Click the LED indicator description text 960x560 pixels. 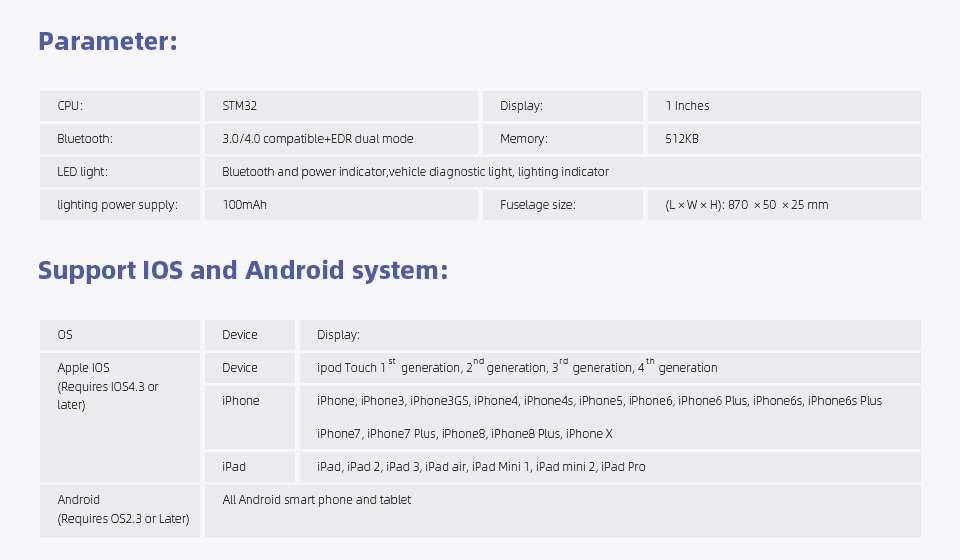click(x=415, y=172)
